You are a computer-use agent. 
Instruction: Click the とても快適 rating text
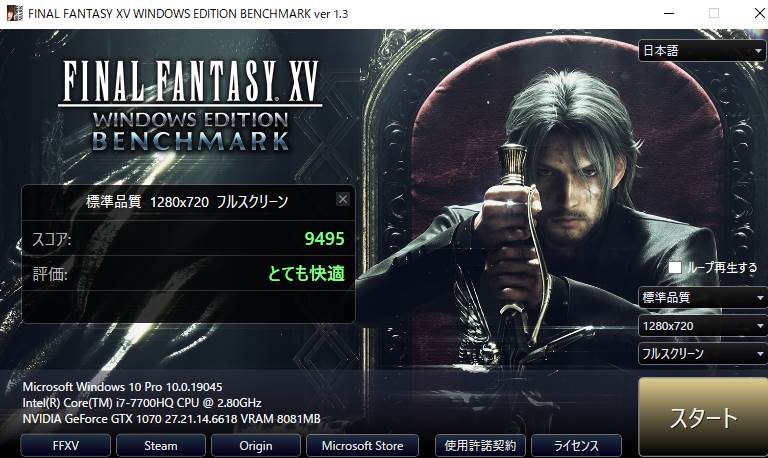pos(306,273)
